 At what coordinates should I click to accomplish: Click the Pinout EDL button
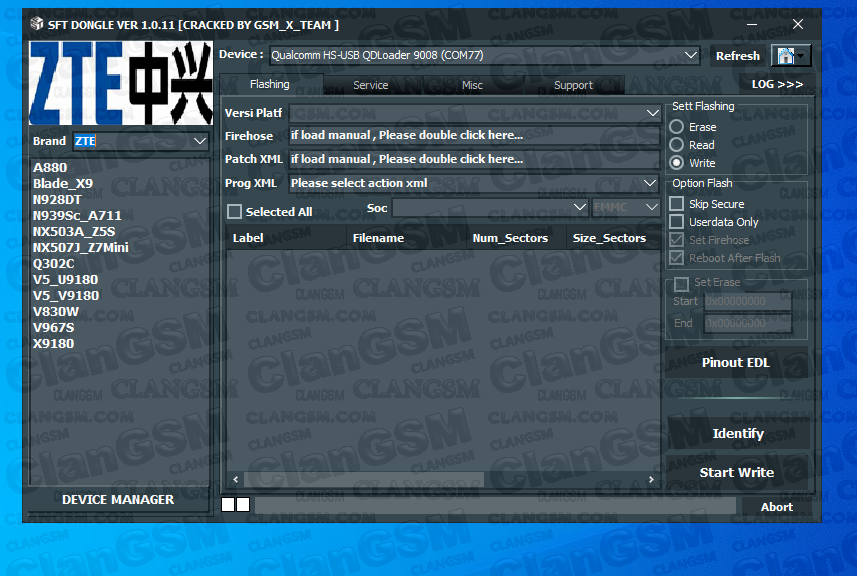pyautogui.click(x=736, y=362)
